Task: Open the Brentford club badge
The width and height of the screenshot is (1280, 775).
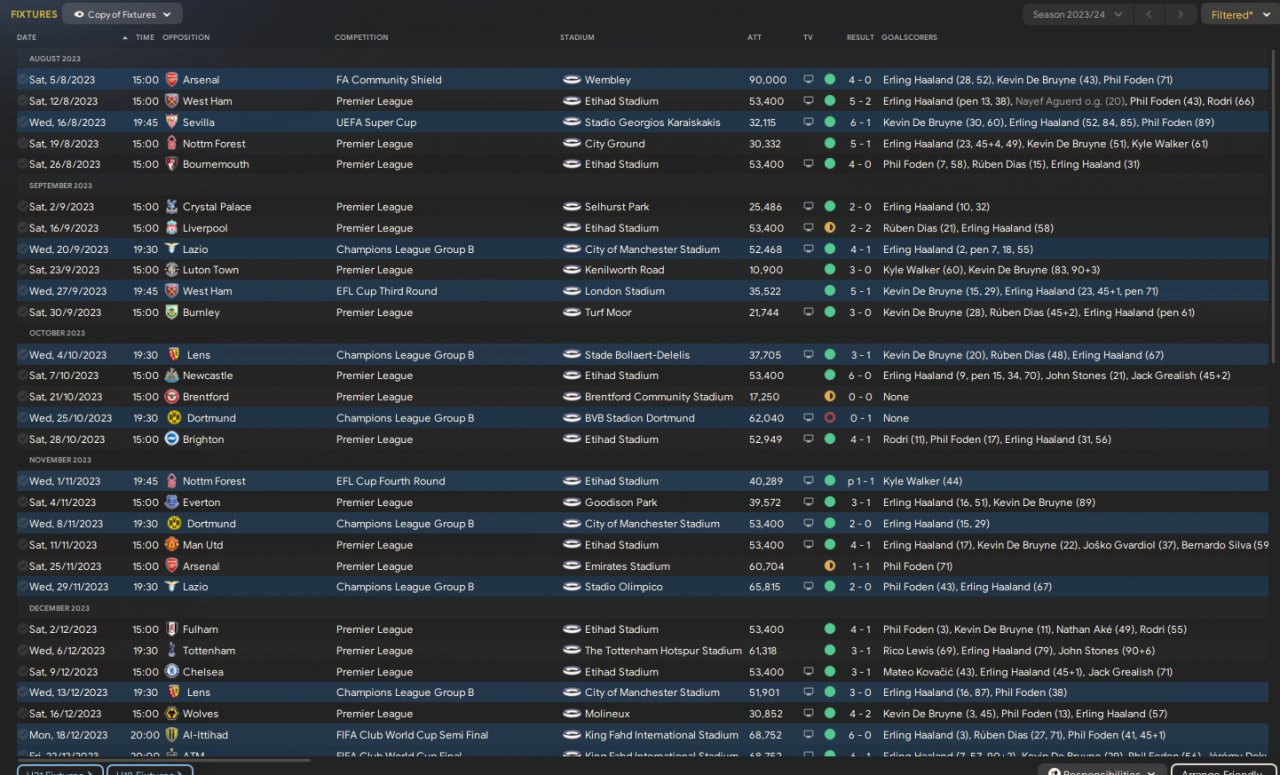Action: [171, 397]
